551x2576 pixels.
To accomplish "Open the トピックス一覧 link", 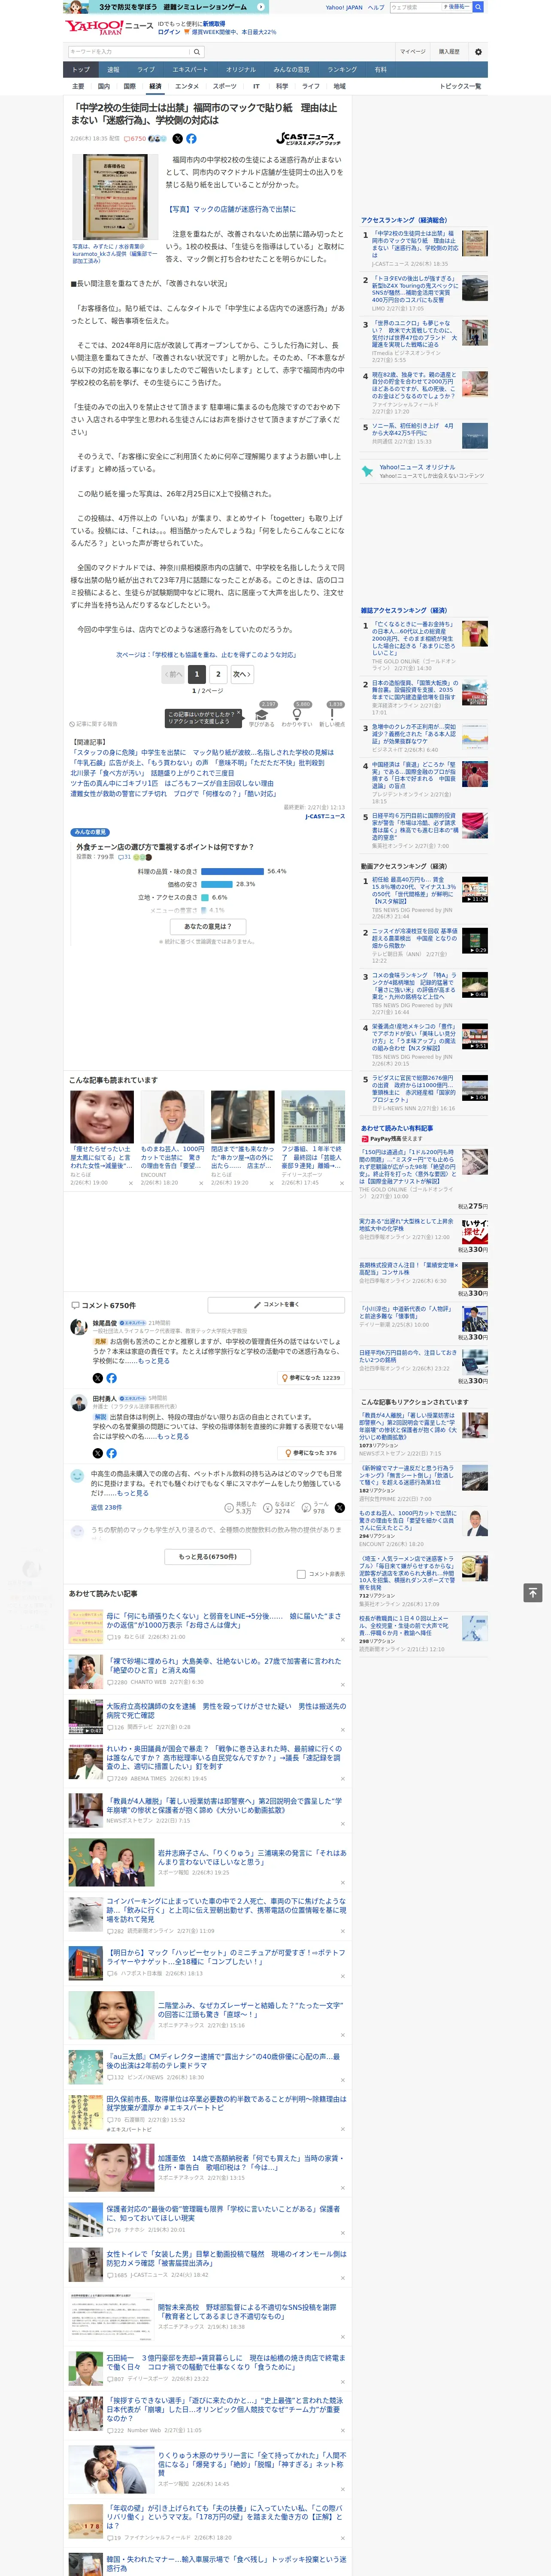I will pos(460,86).
